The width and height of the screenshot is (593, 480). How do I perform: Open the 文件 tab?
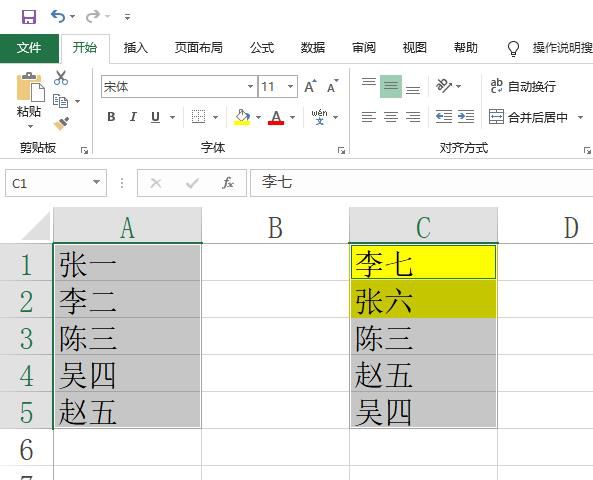tap(29, 48)
